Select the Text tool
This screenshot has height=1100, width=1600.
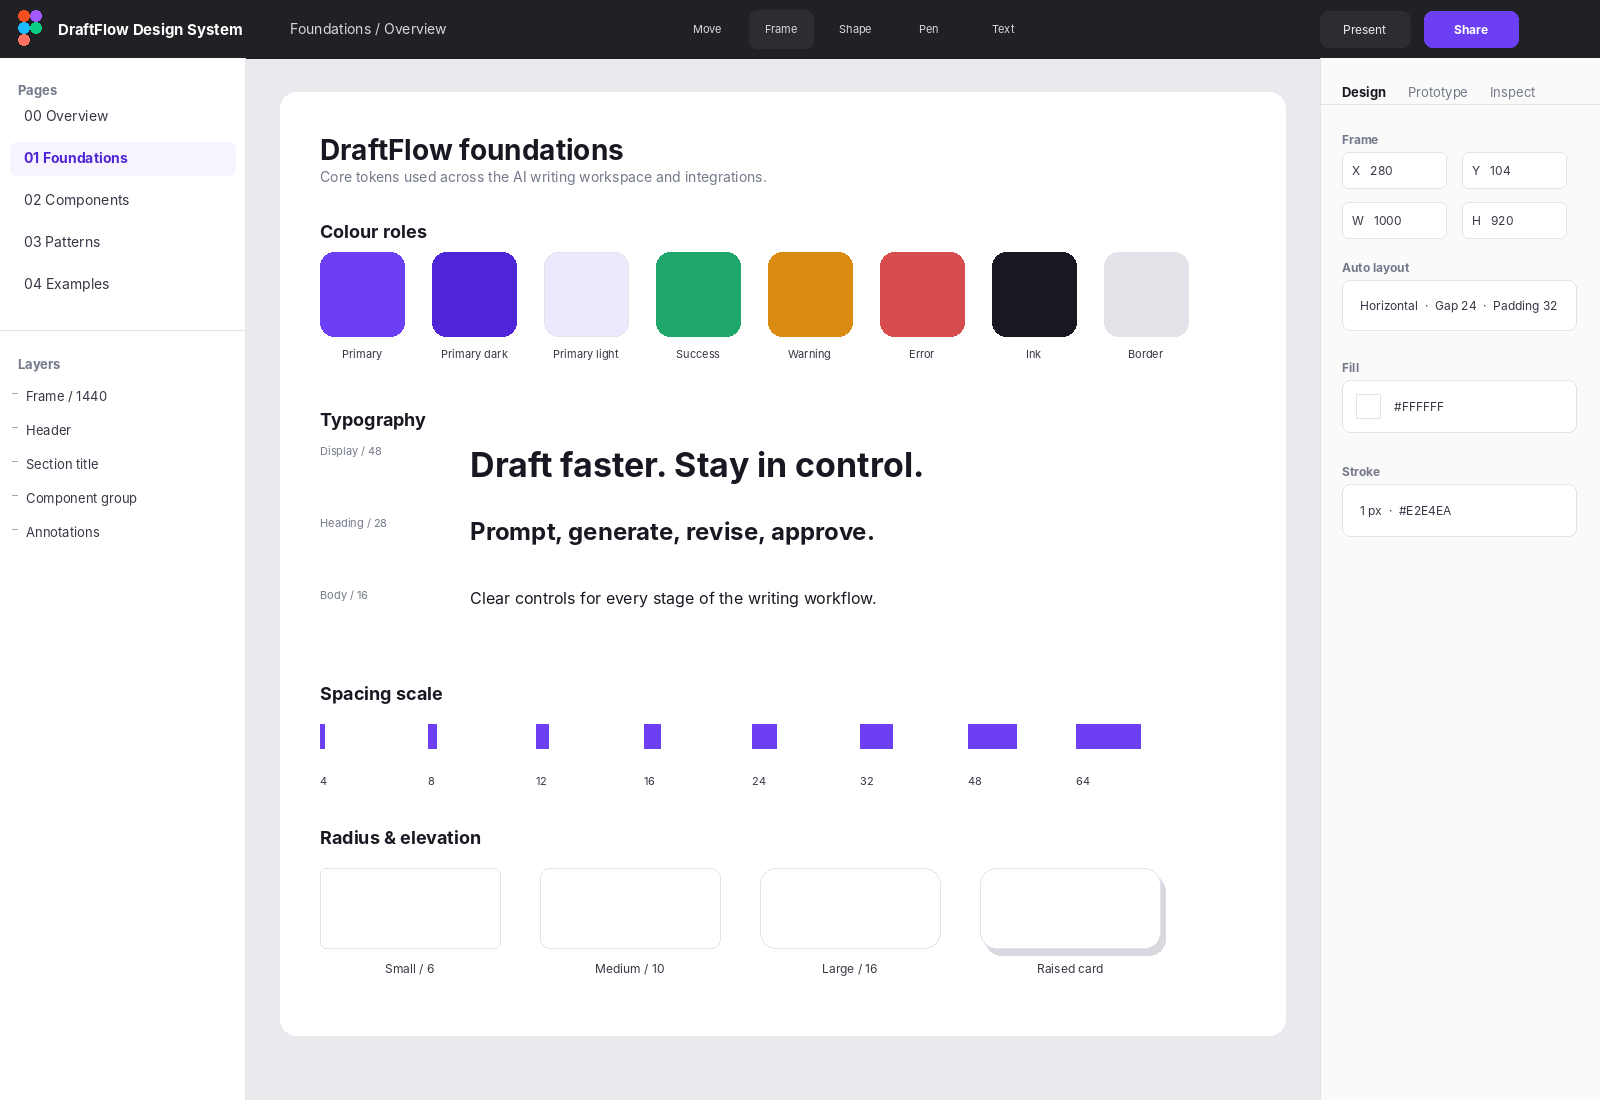(1003, 29)
